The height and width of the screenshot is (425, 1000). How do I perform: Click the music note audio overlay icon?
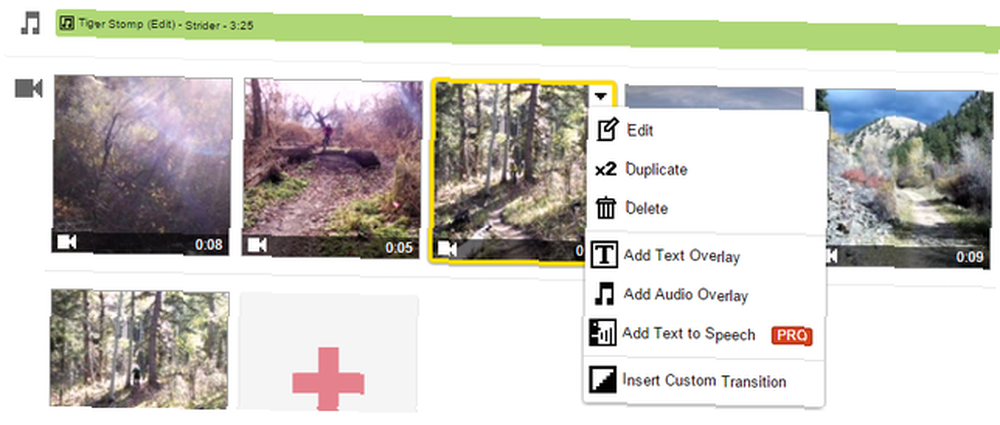(x=605, y=294)
